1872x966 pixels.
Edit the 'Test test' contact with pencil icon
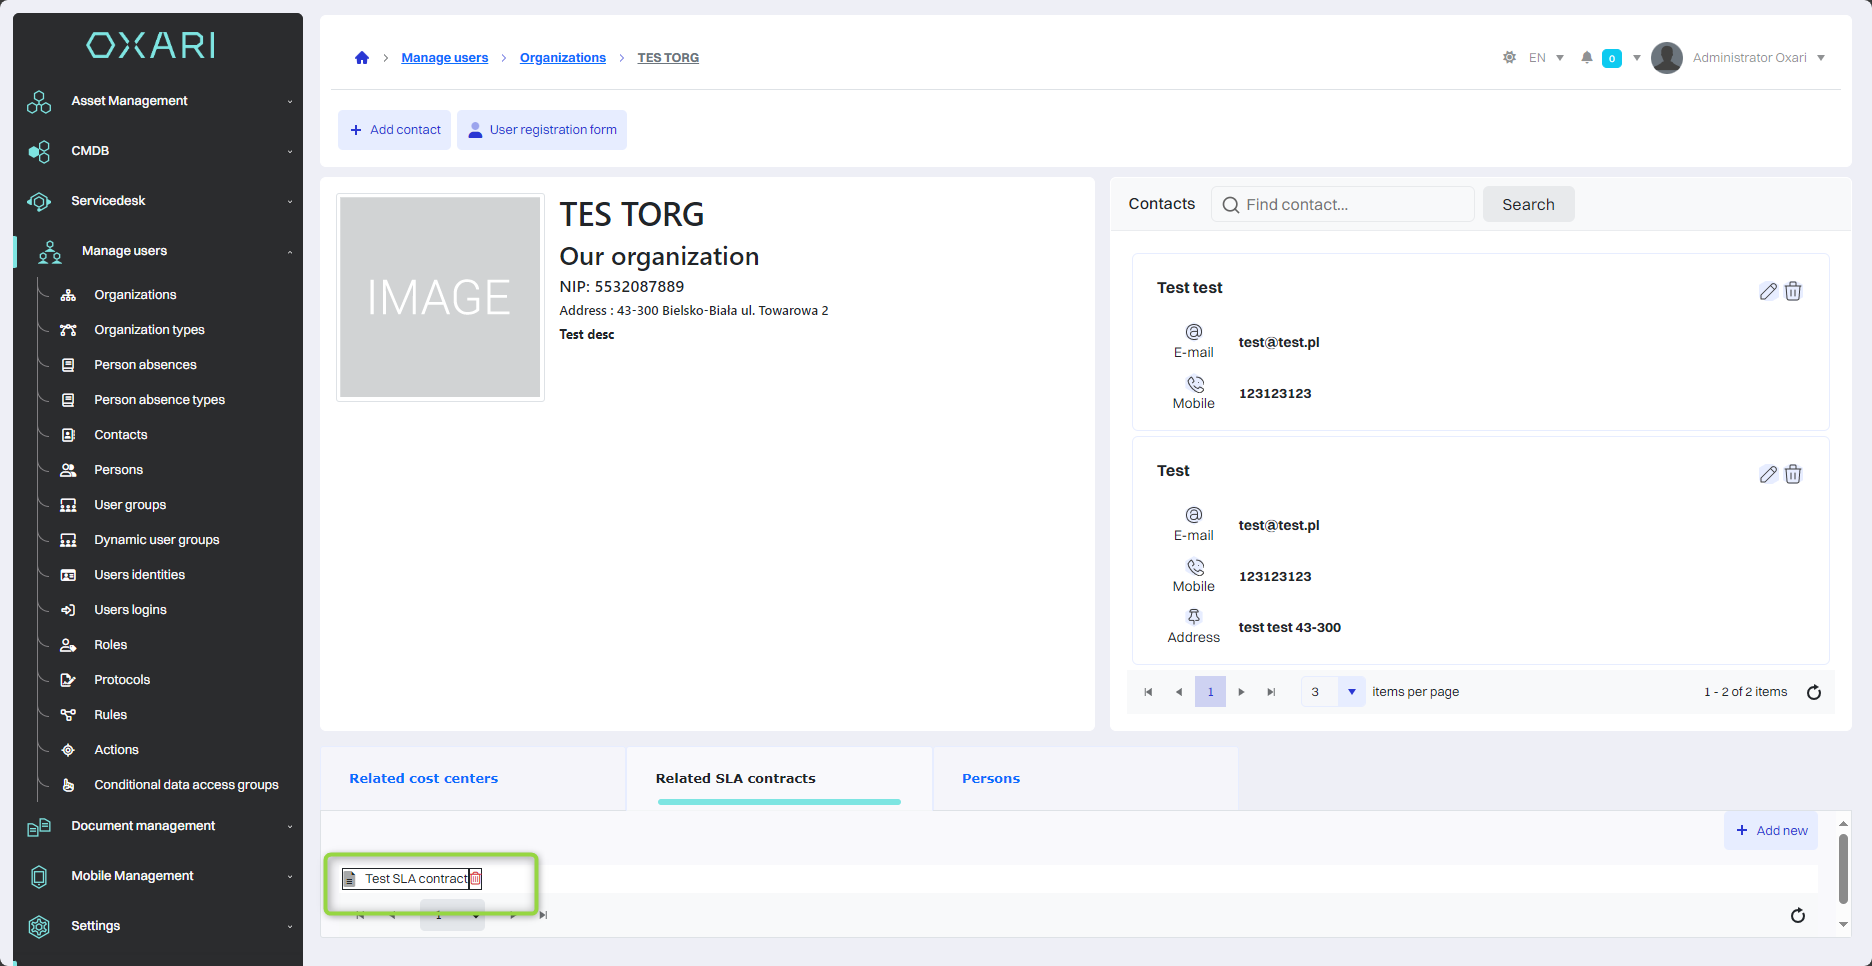click(x=1768, y=291)
